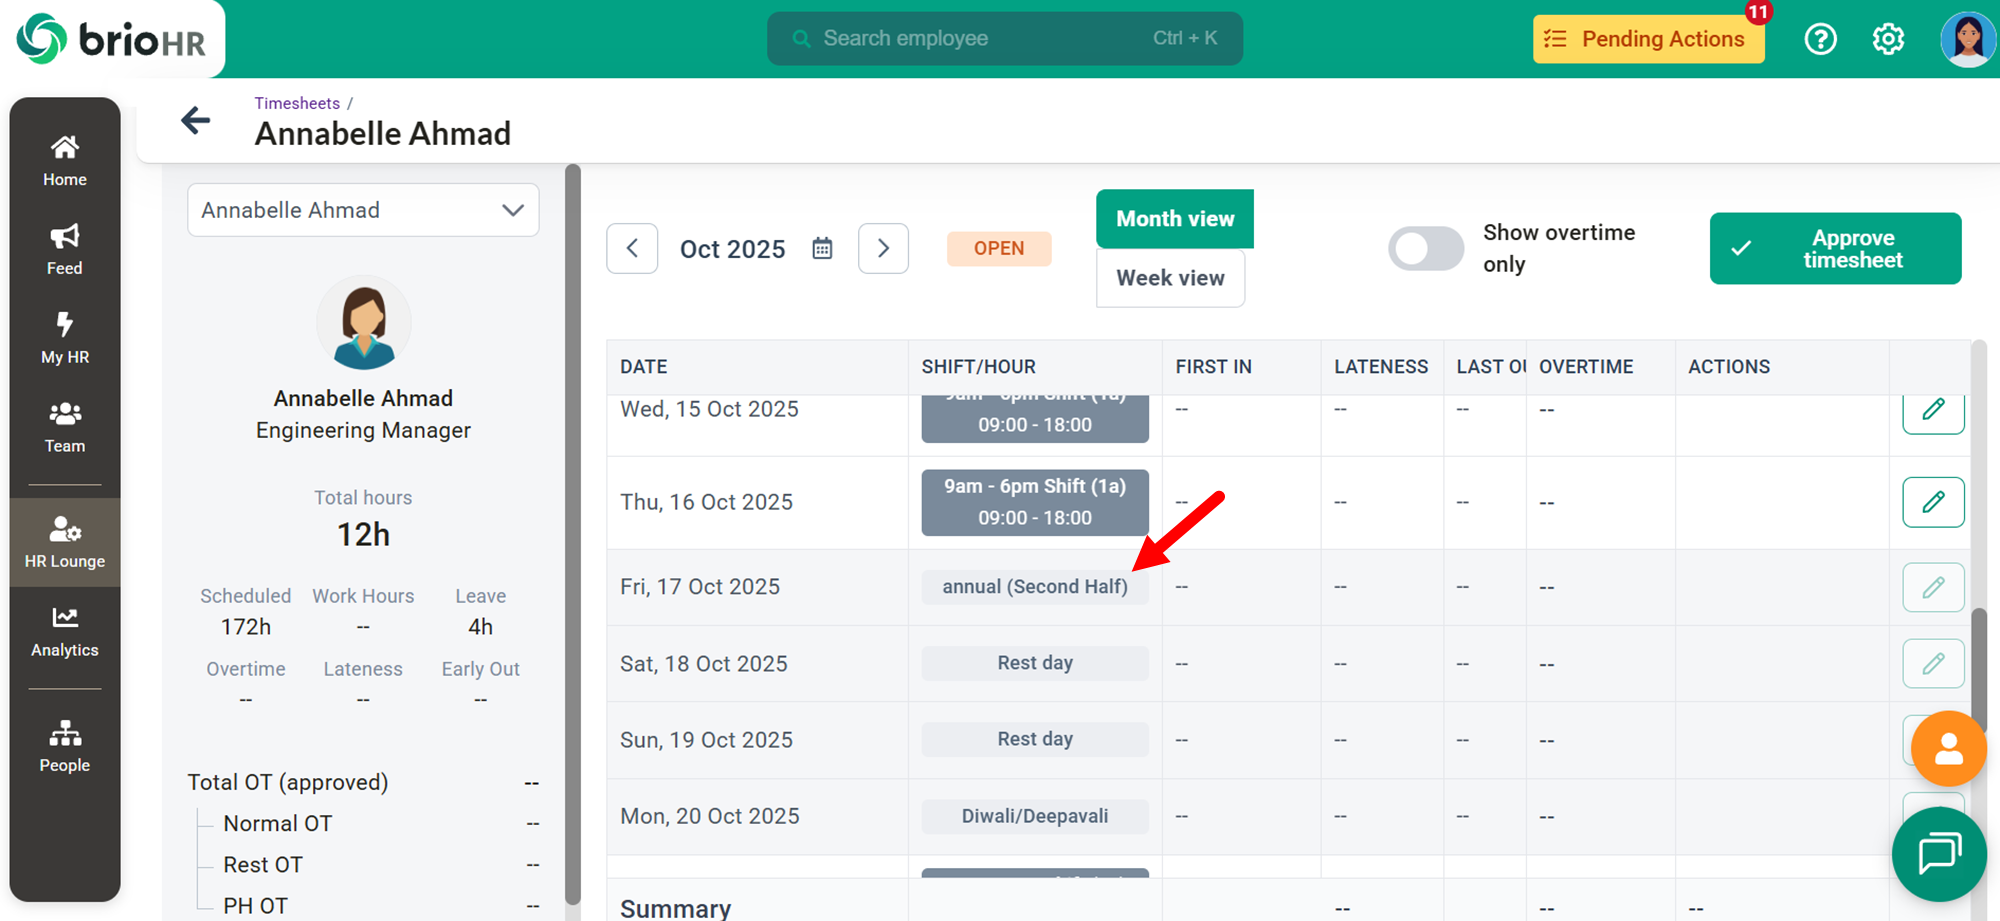Click Approve timesheet button
This screenshot has width=2000, height=921.
coord(1835,249)
